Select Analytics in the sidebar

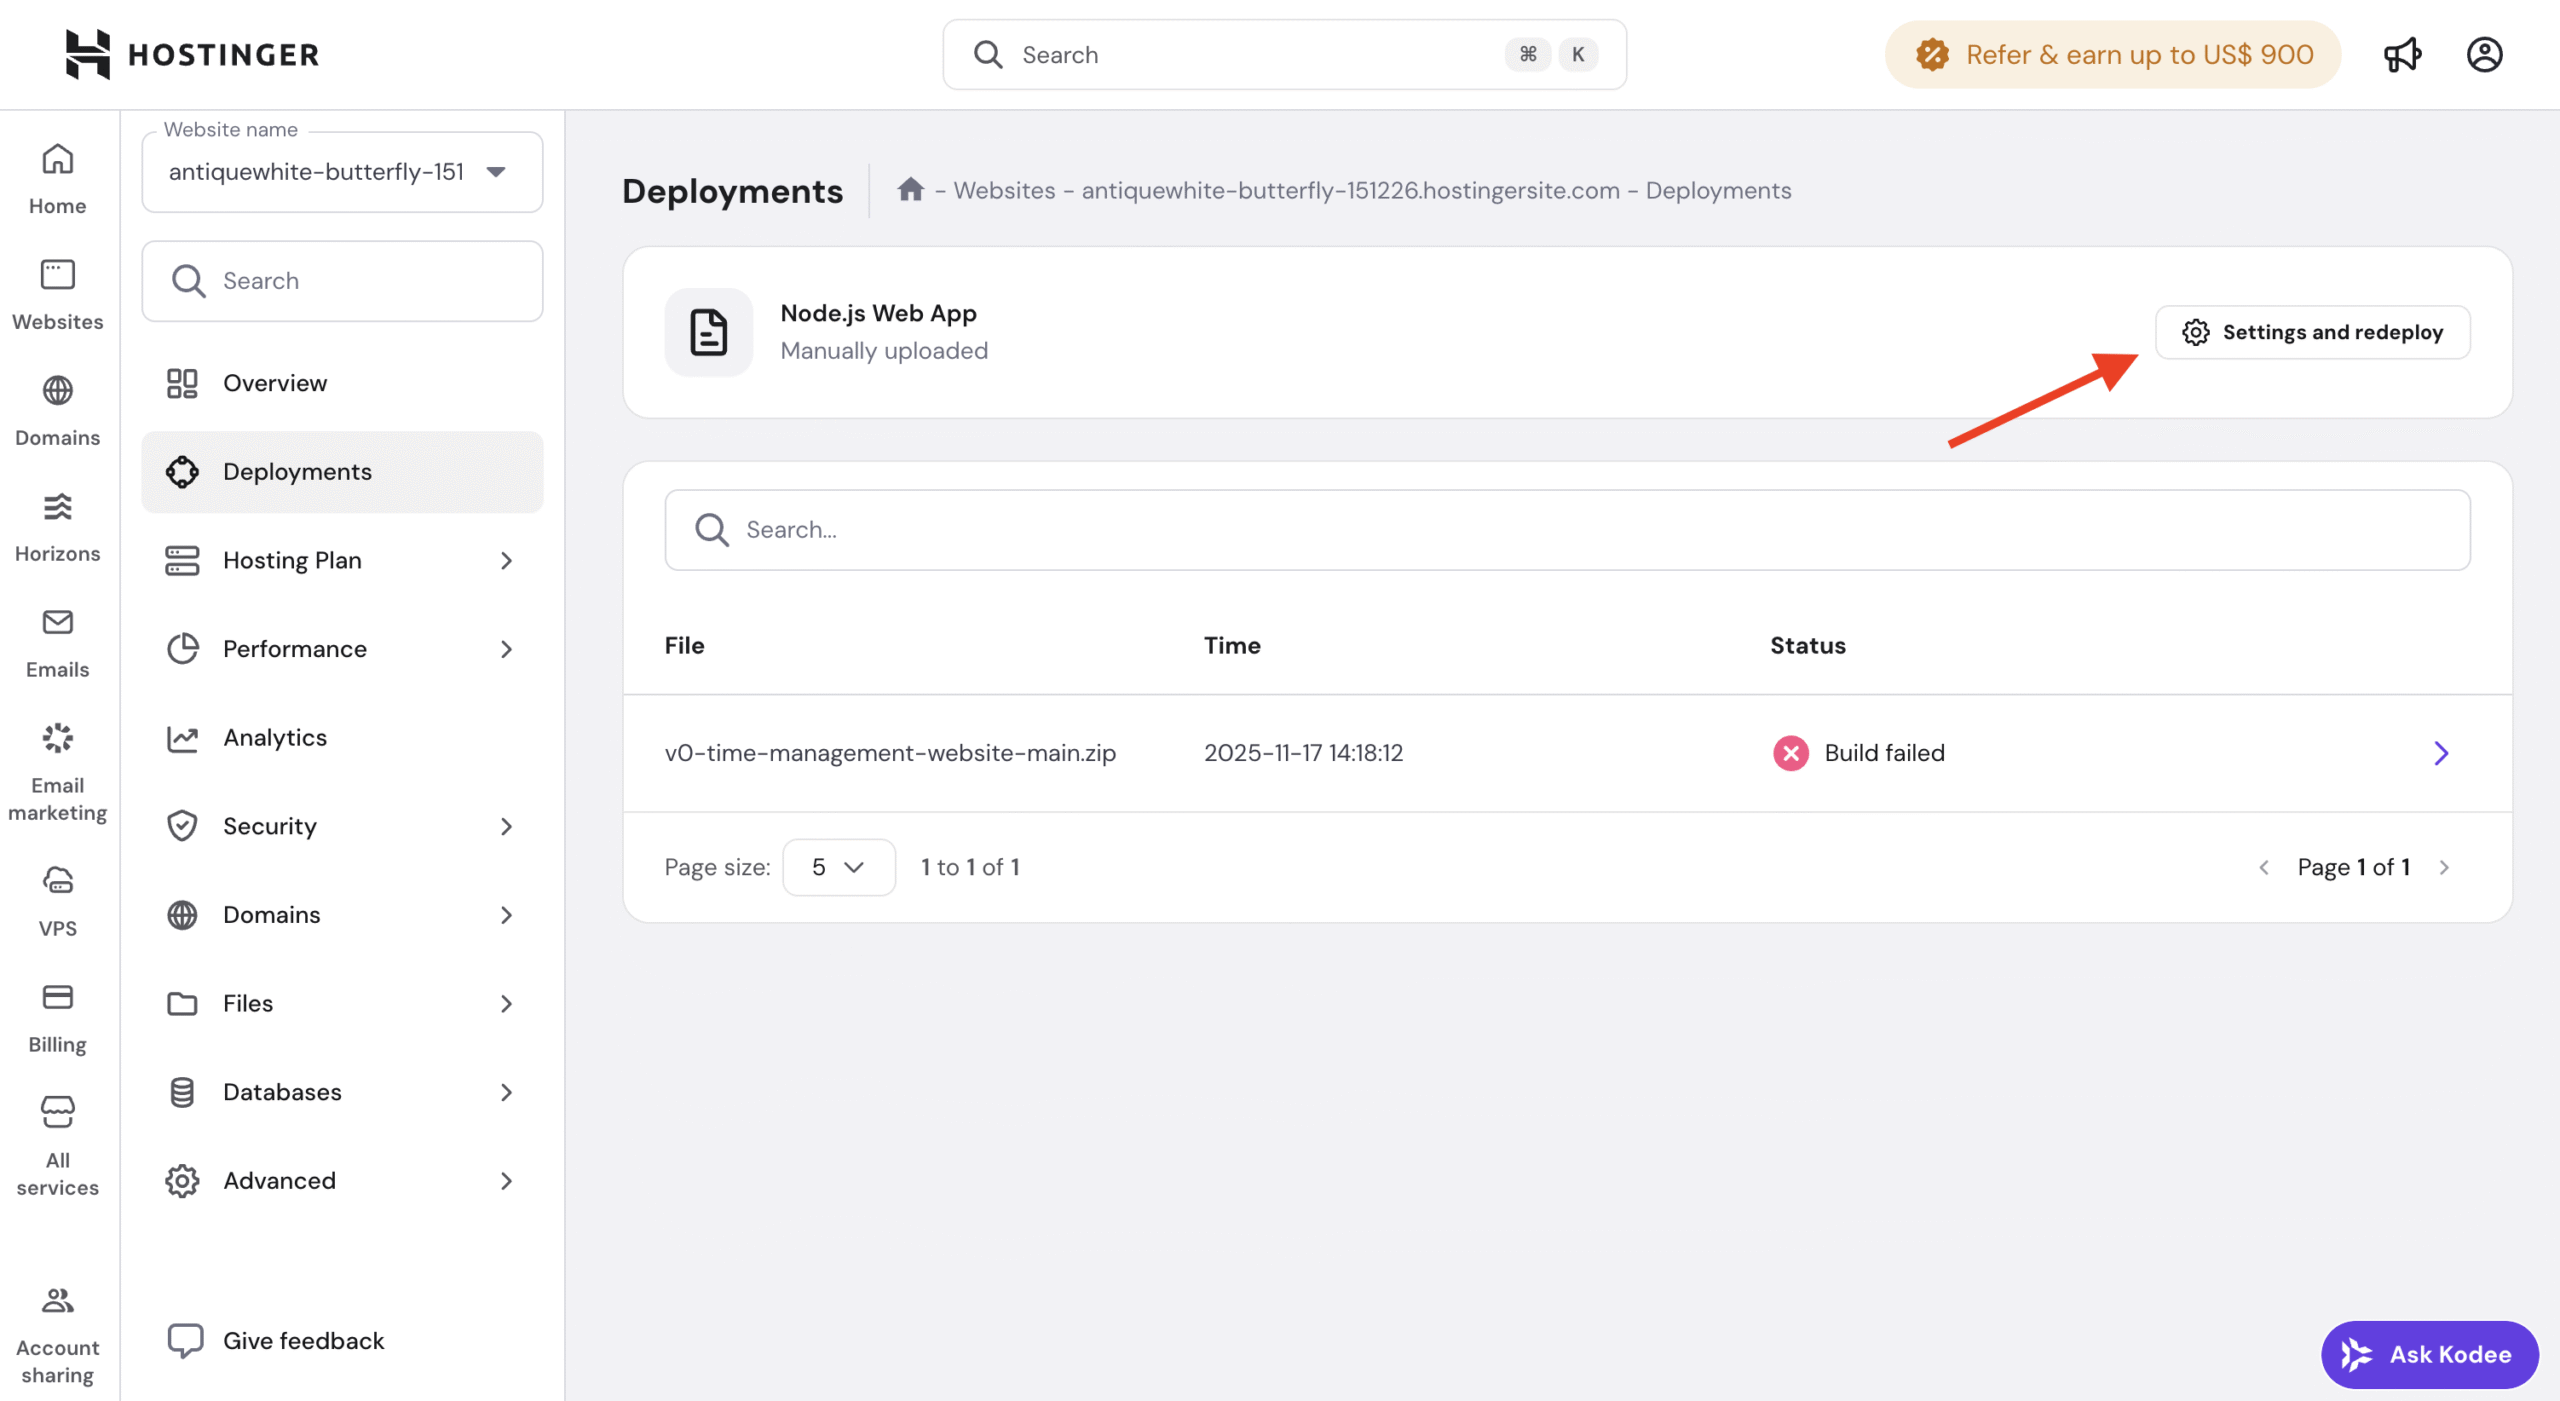[x=274, y=737]
